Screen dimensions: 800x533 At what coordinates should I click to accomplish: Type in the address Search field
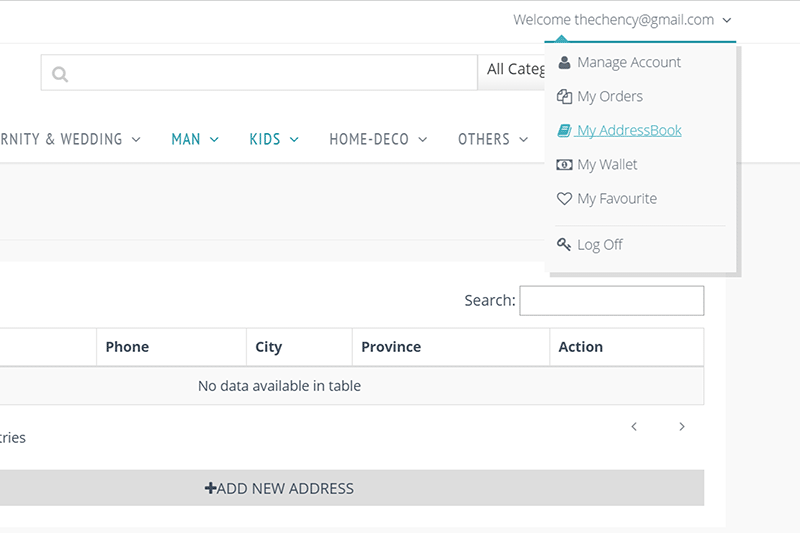pyautogui.click(x=611, y=300)
